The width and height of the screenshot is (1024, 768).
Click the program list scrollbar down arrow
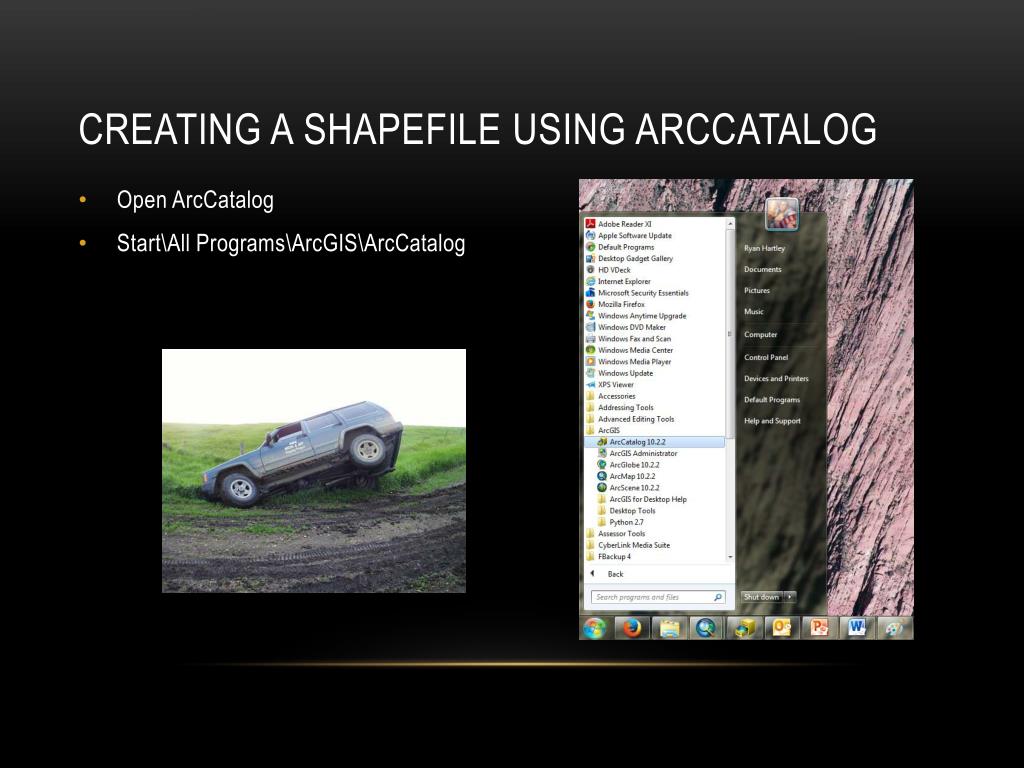tap(730, 557)
